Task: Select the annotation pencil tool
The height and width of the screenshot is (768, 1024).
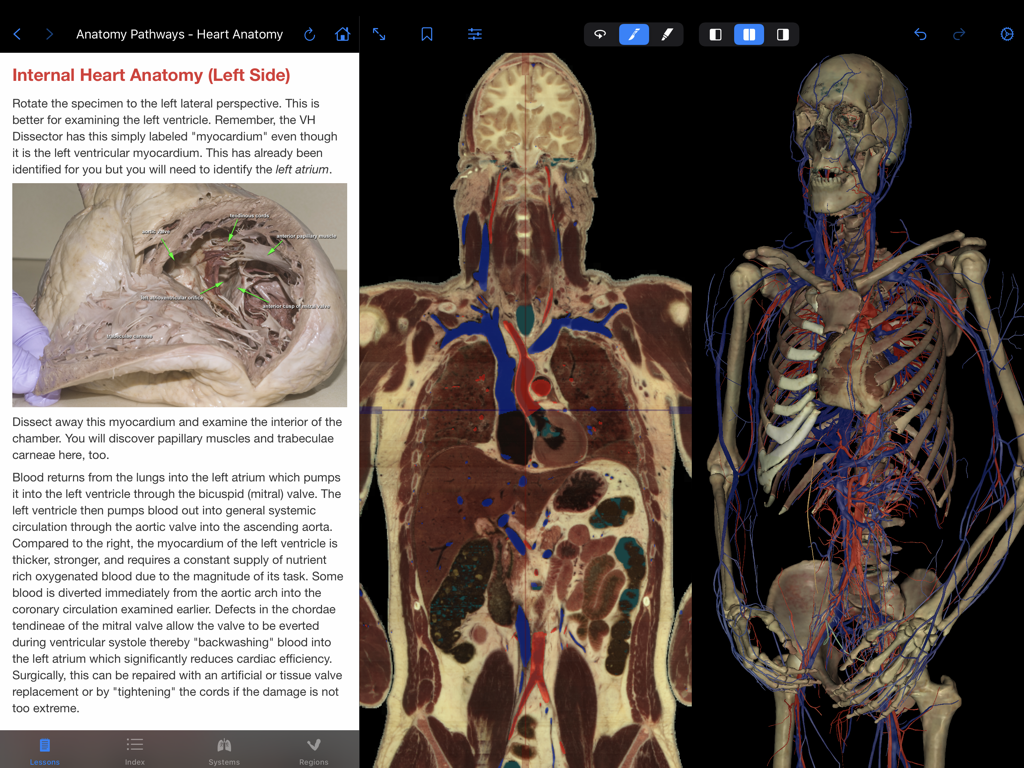Action: point(633,33)
